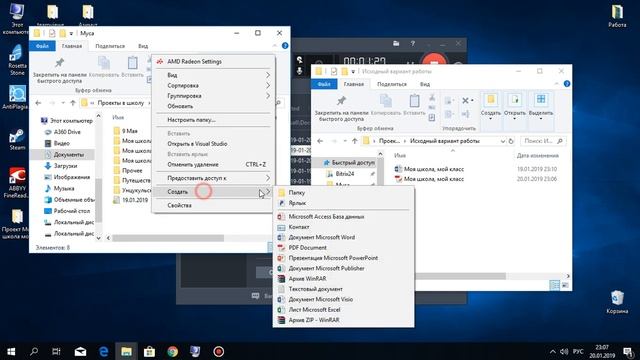The image size is (640, 360).
Task: Click the Visio icon beside Документ Microsoft Visio
Action: tap(281, 299)
